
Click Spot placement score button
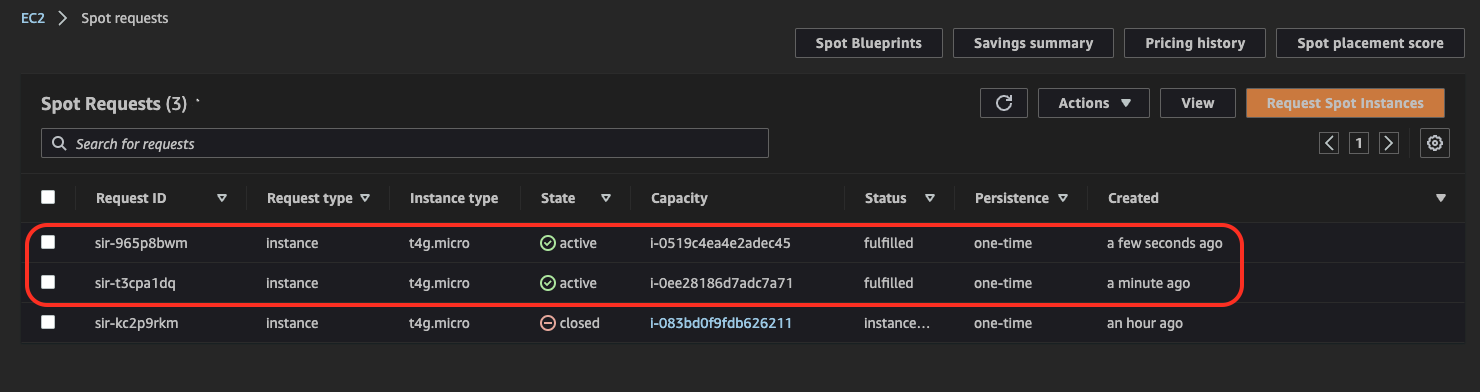coord(1370,43)
